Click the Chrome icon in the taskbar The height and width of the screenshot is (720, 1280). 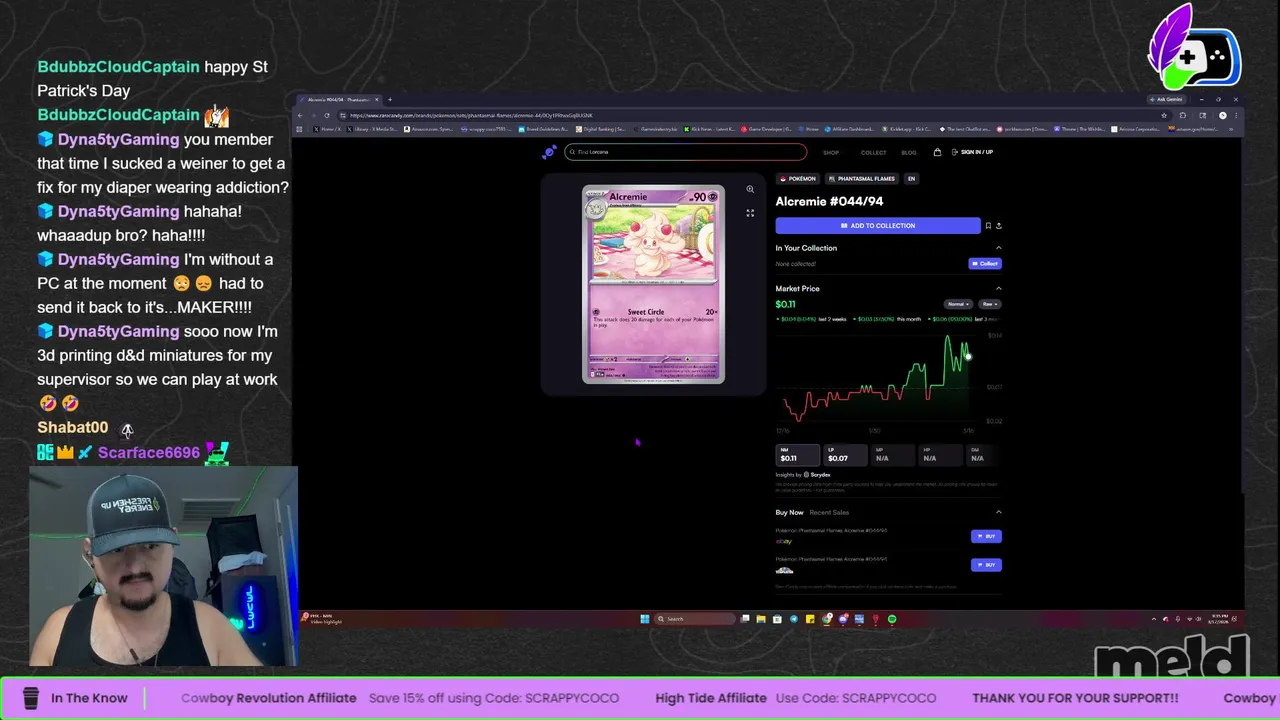click(826, 619)
